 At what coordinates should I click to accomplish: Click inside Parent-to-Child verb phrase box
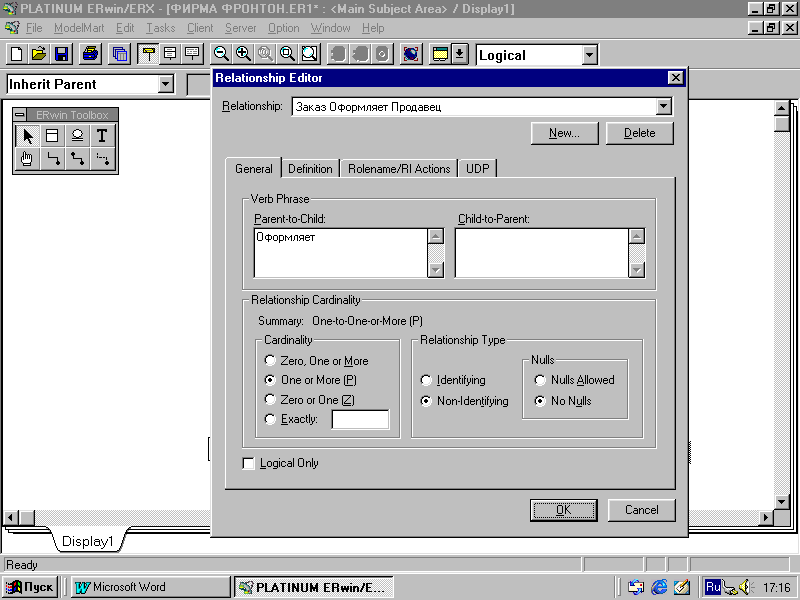pyautogui.click(x=340, y=253)
